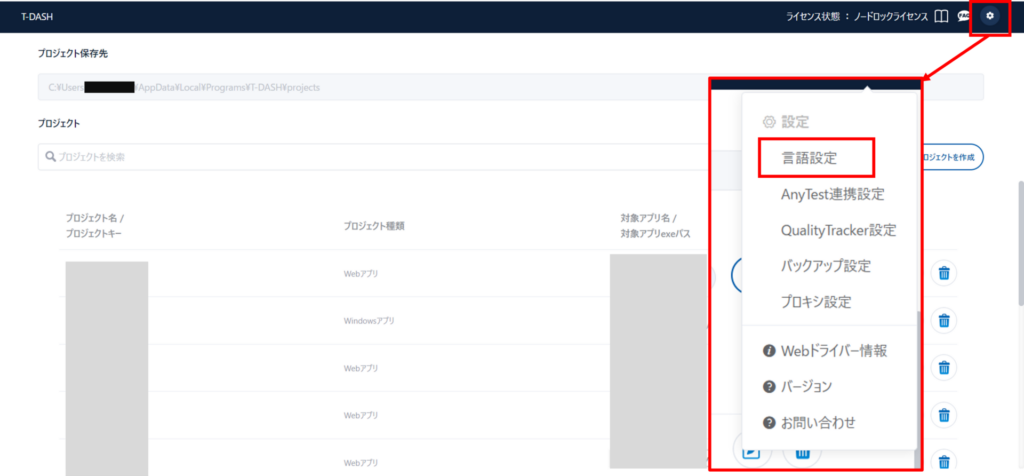
Task: Delete the first Webアプリ project with trash icon
Action: [x=942, y=273]
